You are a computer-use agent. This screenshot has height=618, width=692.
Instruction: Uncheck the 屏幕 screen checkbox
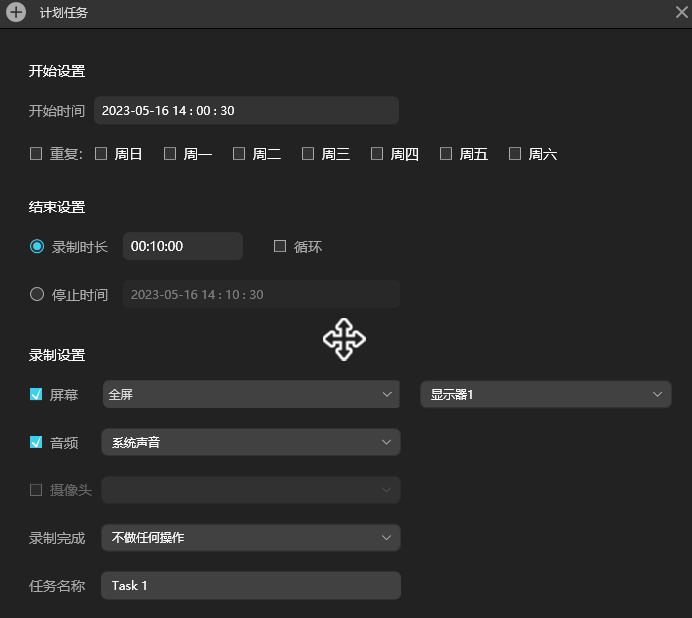[36, 394]
